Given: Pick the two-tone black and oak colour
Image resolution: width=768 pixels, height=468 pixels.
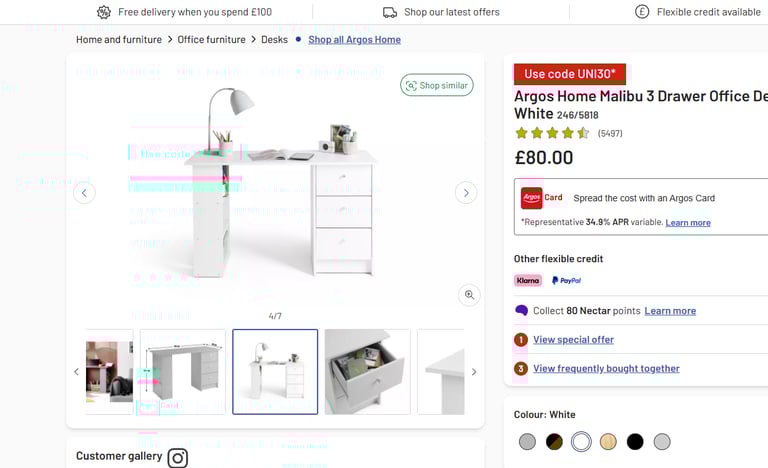Looking at the screenshot, I should pyautogui.click(x=554, y=442).
